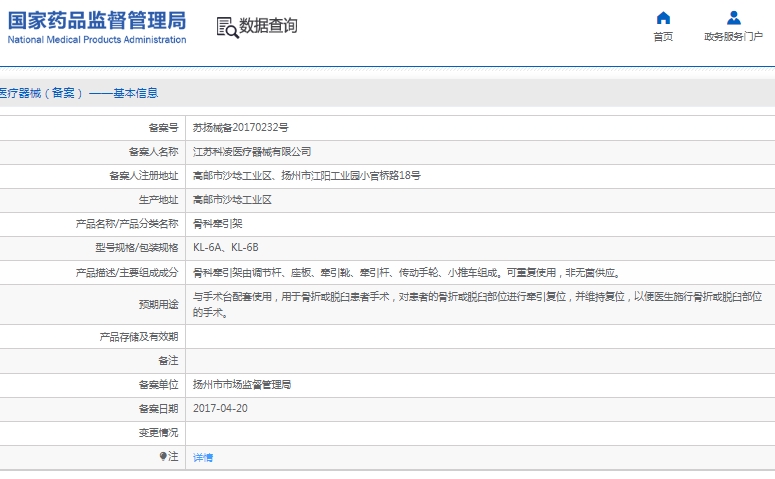
Task: Click the 备案人名称 label
Action: coord(153,152)
